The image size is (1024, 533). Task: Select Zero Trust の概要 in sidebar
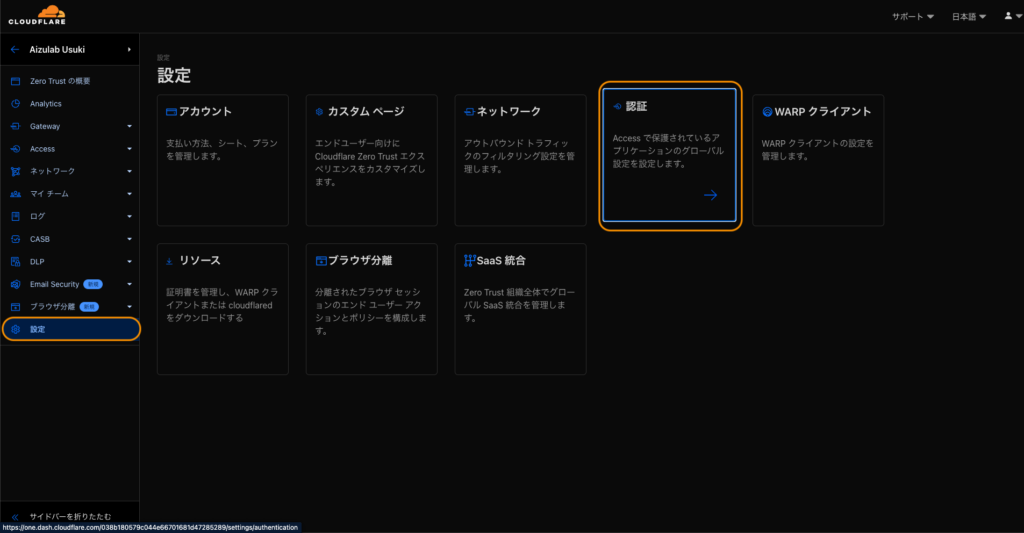click(70, 82)
